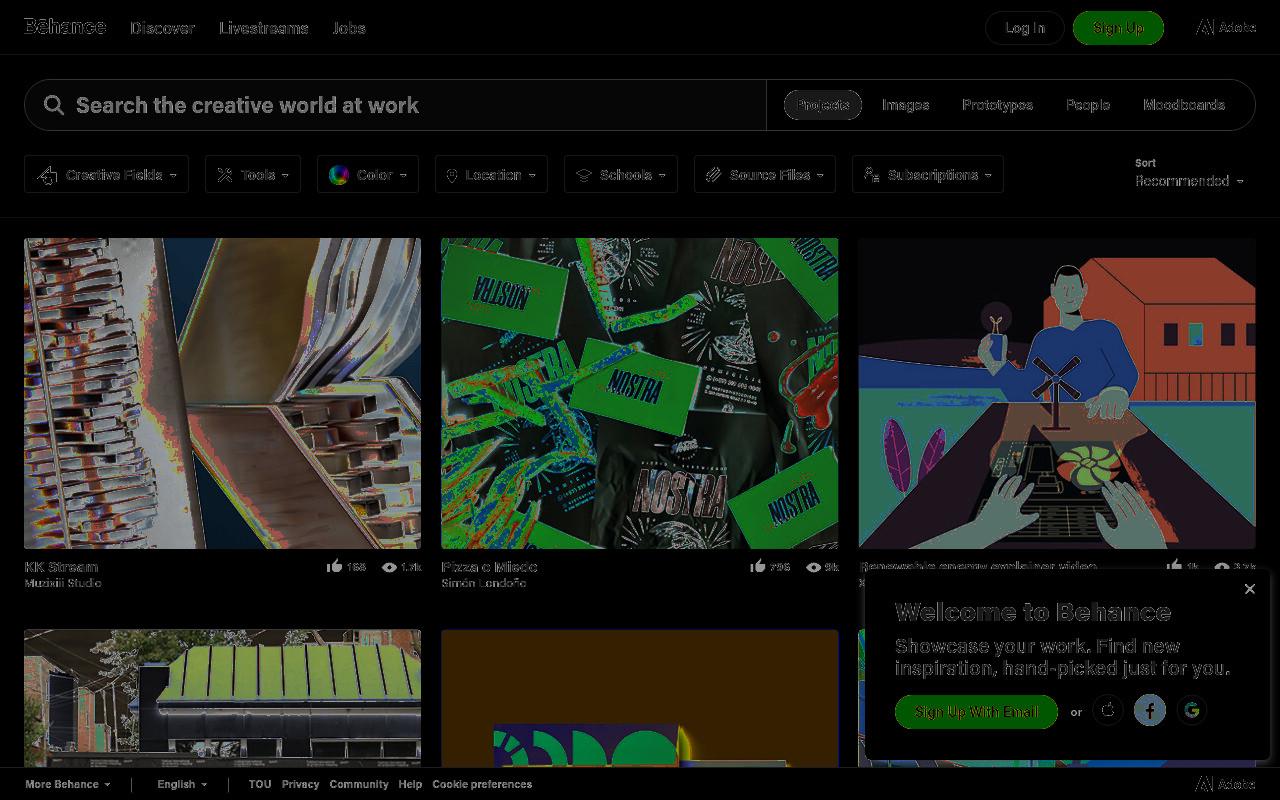Open the Help footer link
Image resolution: width=1280 pixels, height=800 pixels.
pyautogui.click(x=410, y=784)
